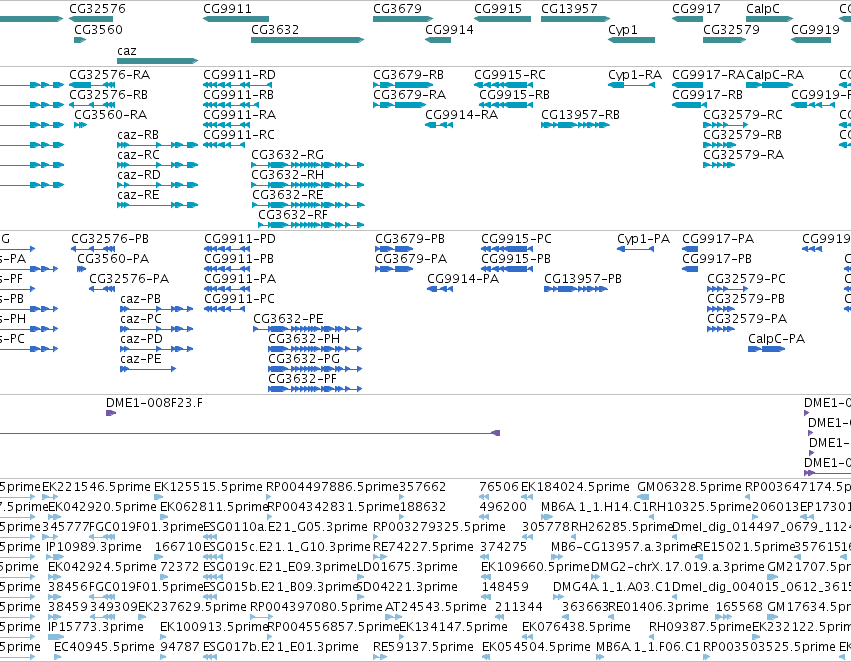Click the CG9915 gene label

[498, 9]
